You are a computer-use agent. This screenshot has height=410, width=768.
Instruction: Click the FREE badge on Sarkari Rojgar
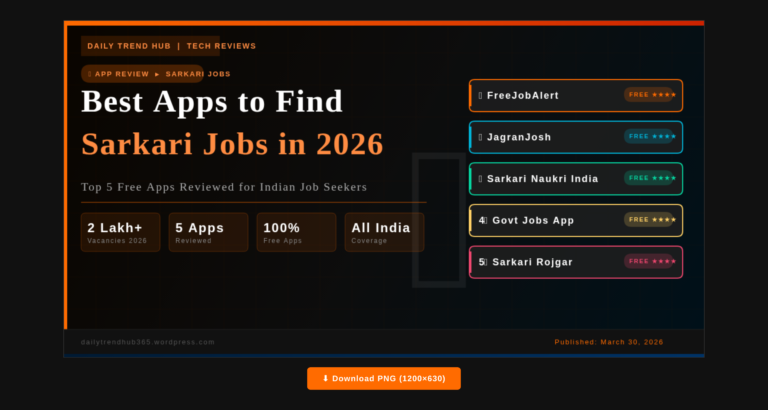[x=649, y=261]
